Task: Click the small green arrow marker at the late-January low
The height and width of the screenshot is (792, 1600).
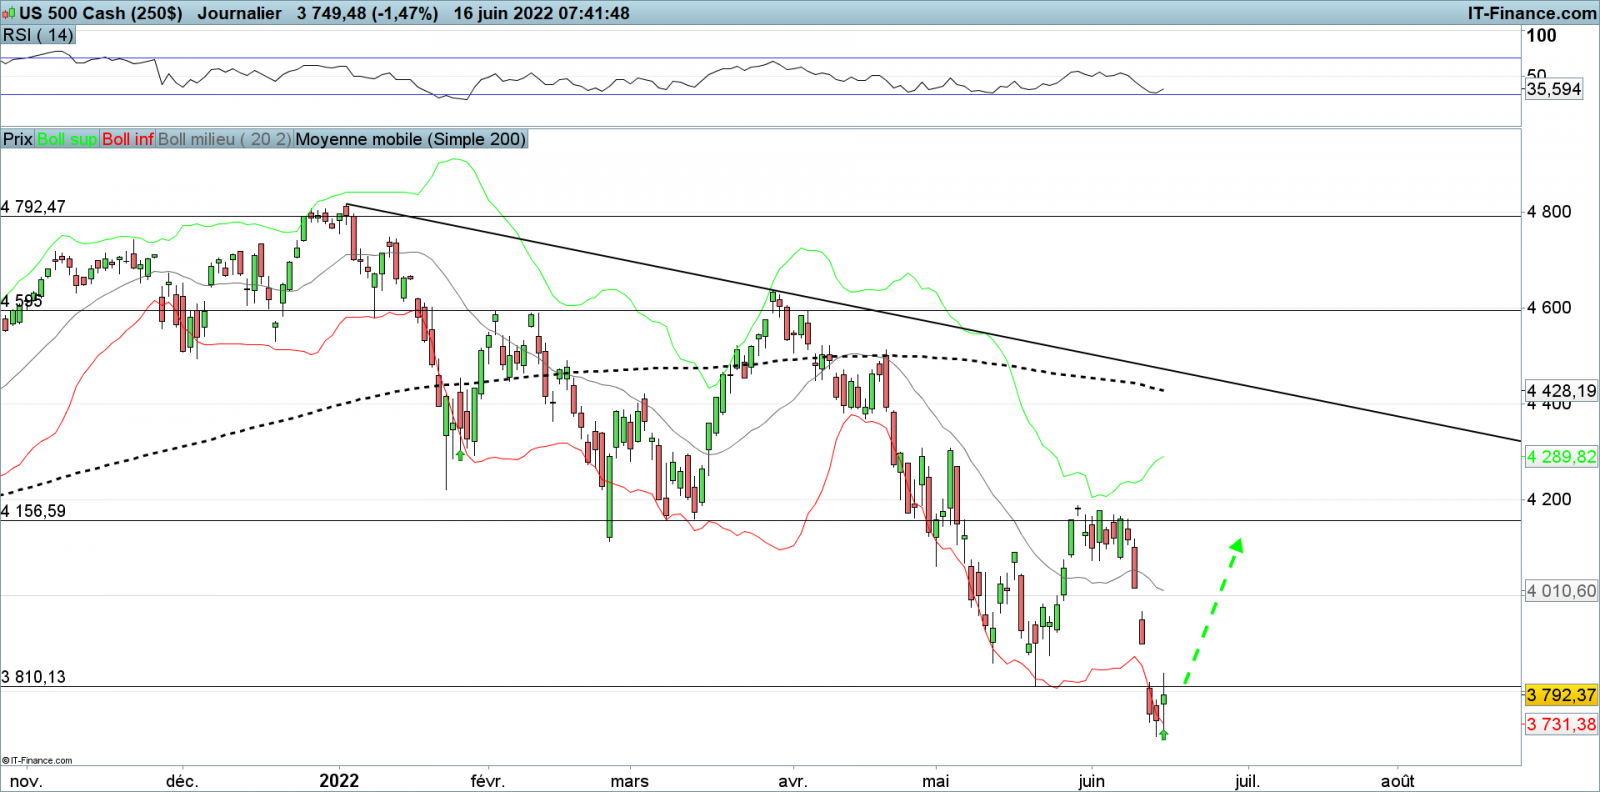Action: coord(460,455)
